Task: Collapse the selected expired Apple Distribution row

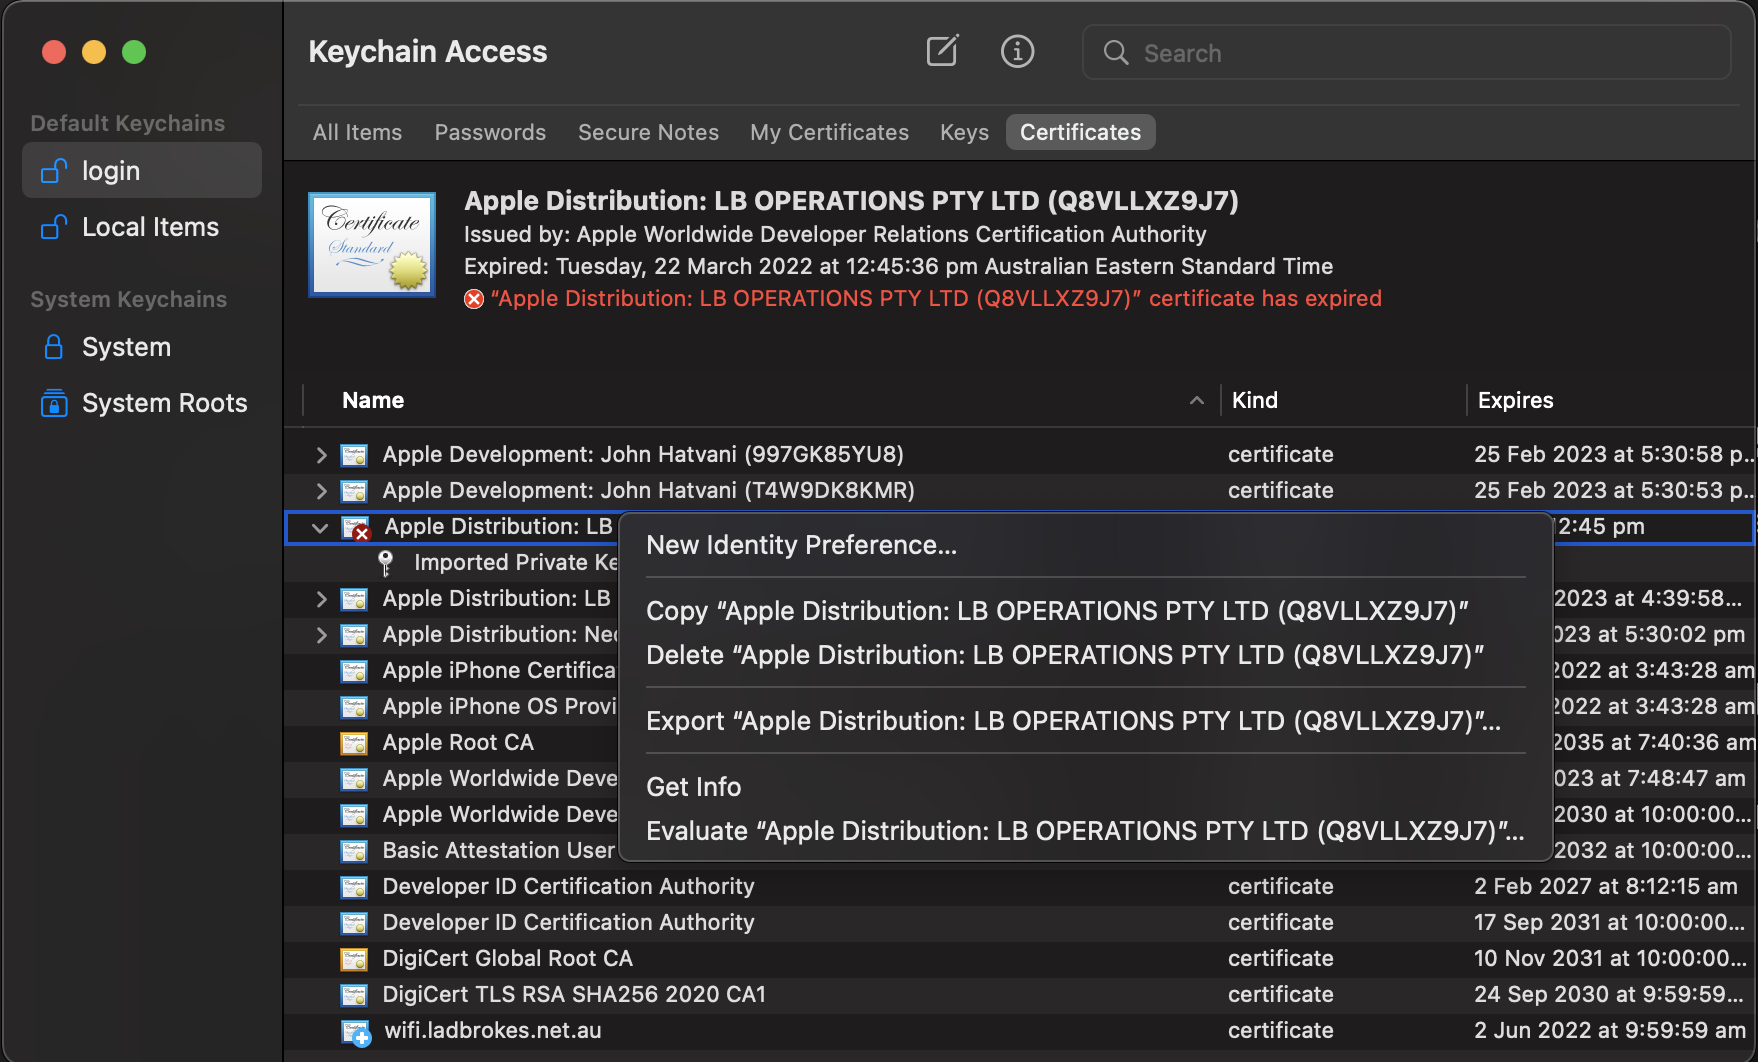Action: [320, 528]
